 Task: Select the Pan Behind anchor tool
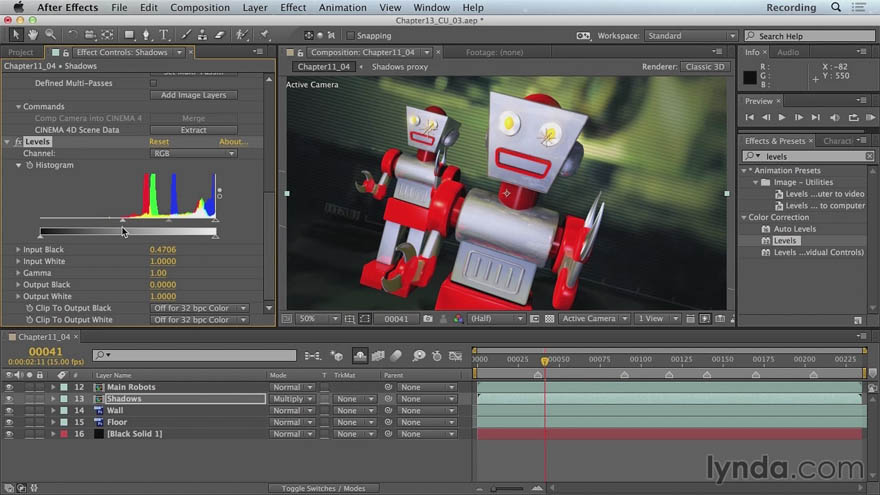tap(107, 35)
